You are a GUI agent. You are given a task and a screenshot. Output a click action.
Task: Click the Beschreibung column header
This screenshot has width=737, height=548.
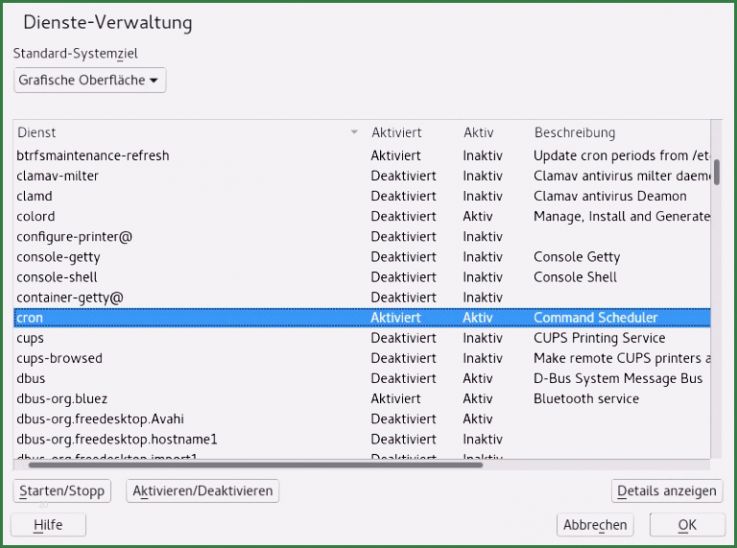[575, 133]
